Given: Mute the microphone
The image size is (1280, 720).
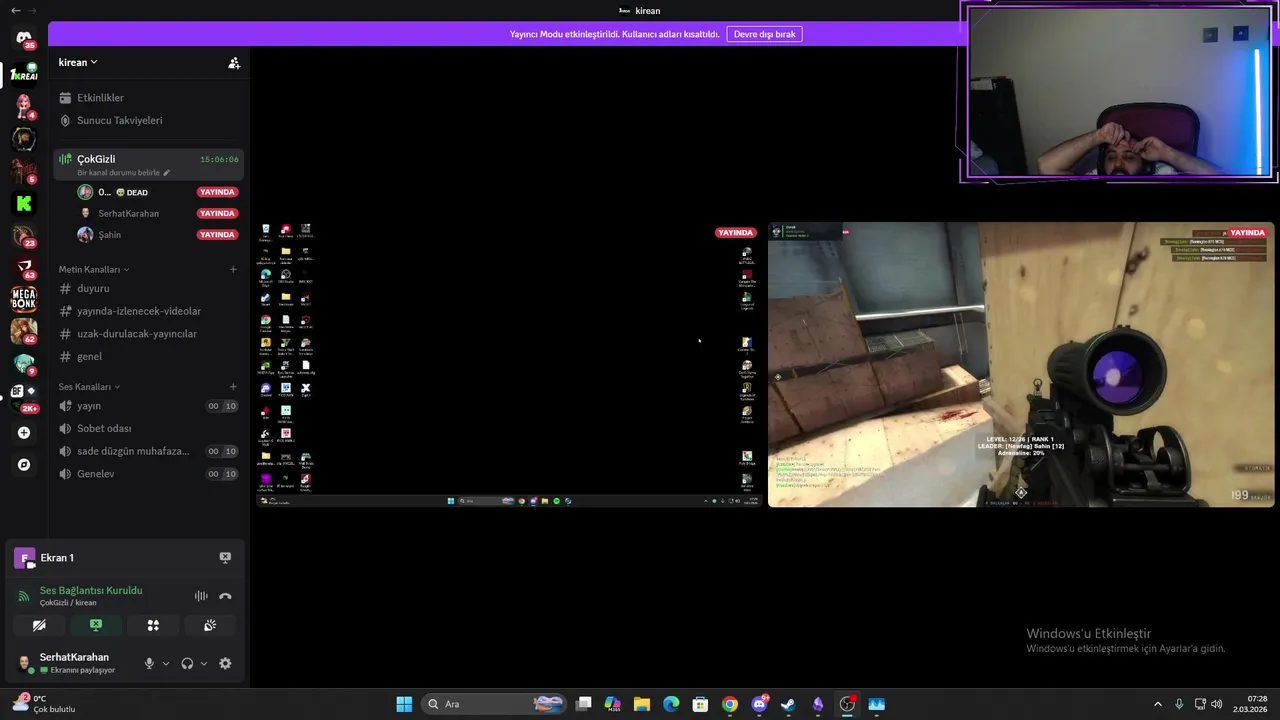Looking at the screenshot, I should (149, 663).
